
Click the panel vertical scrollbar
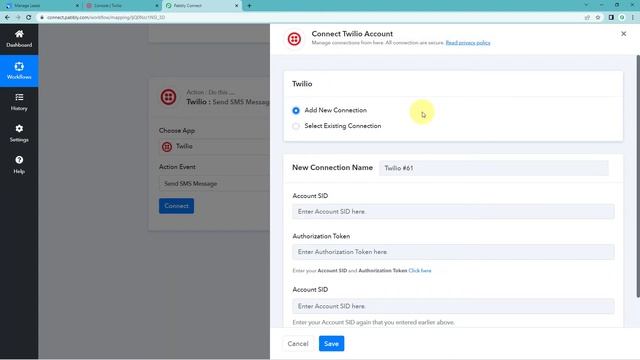(x=638, y=176)
